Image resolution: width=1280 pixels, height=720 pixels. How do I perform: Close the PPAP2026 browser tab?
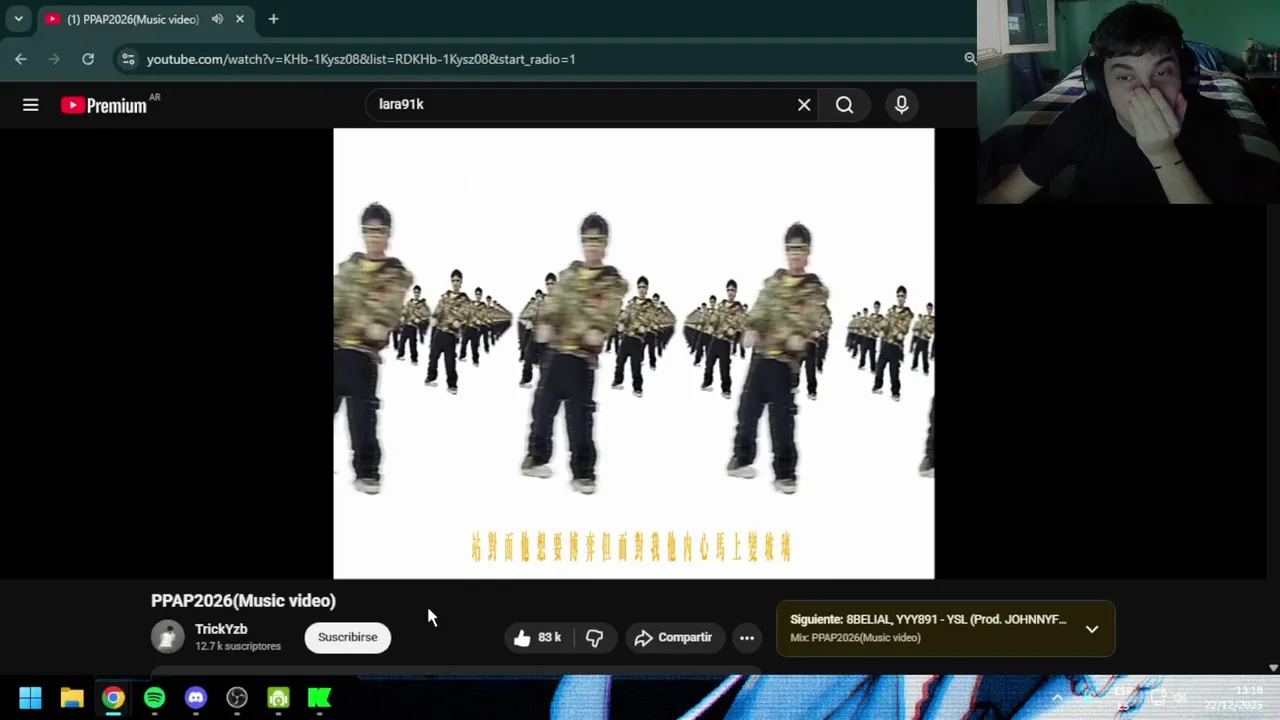240,19
